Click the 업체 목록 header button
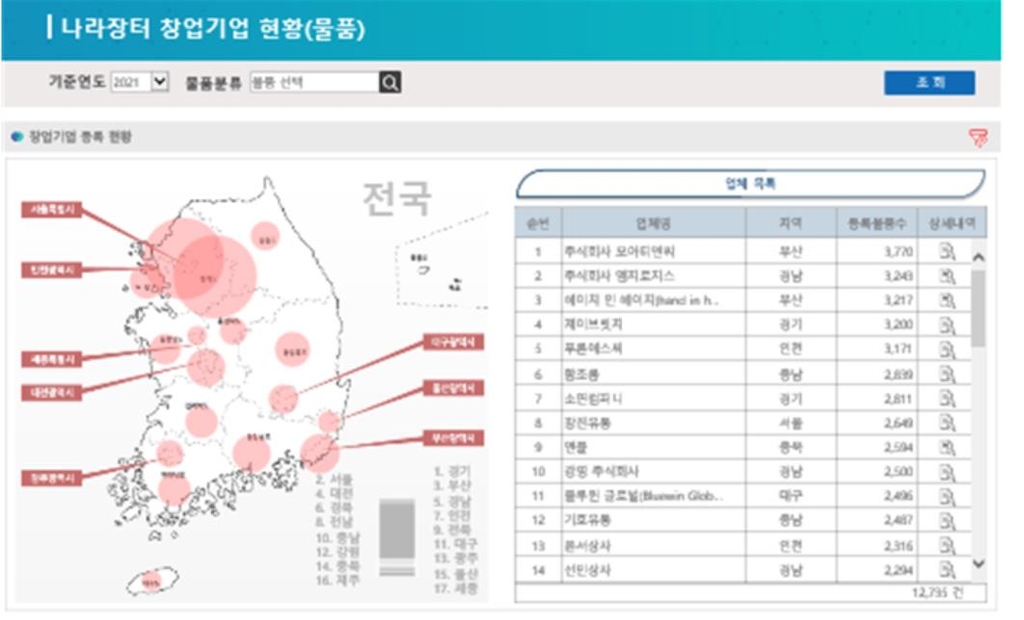1024x620 pixels. pos(750,184)
